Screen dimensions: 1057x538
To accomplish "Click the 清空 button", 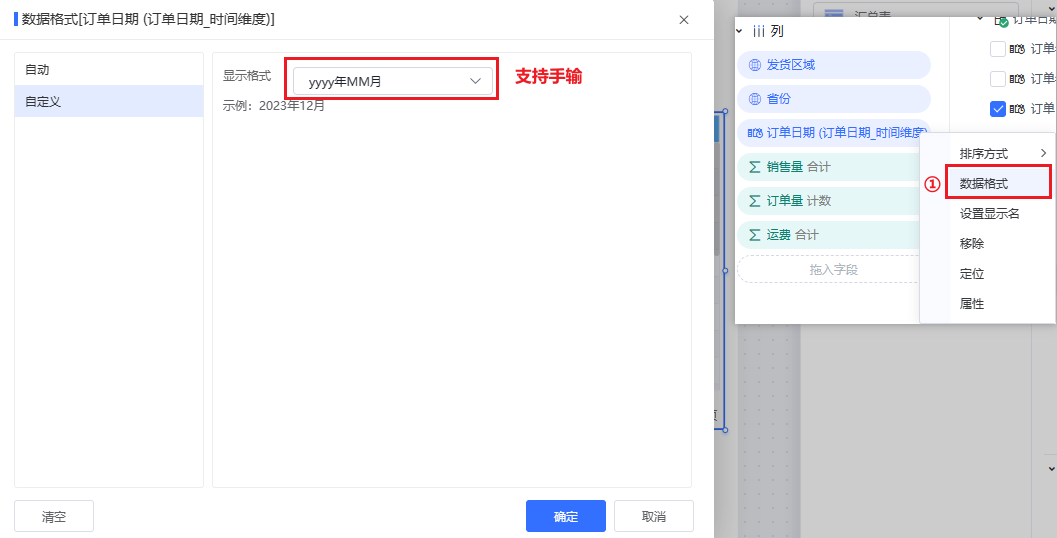I will 54,516.
